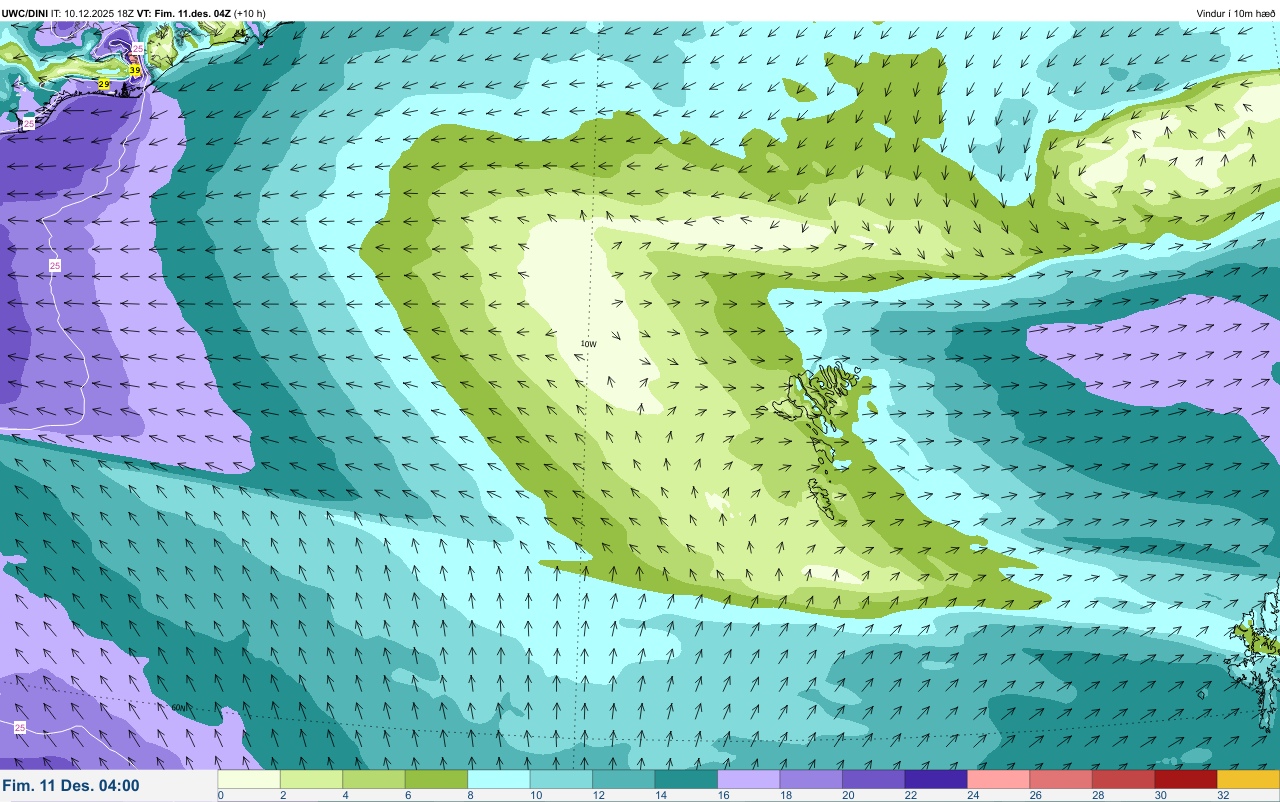
Task: Click the "Fim. 11 Des. 04:00" timestamp
Action: [x=71, y=786]
